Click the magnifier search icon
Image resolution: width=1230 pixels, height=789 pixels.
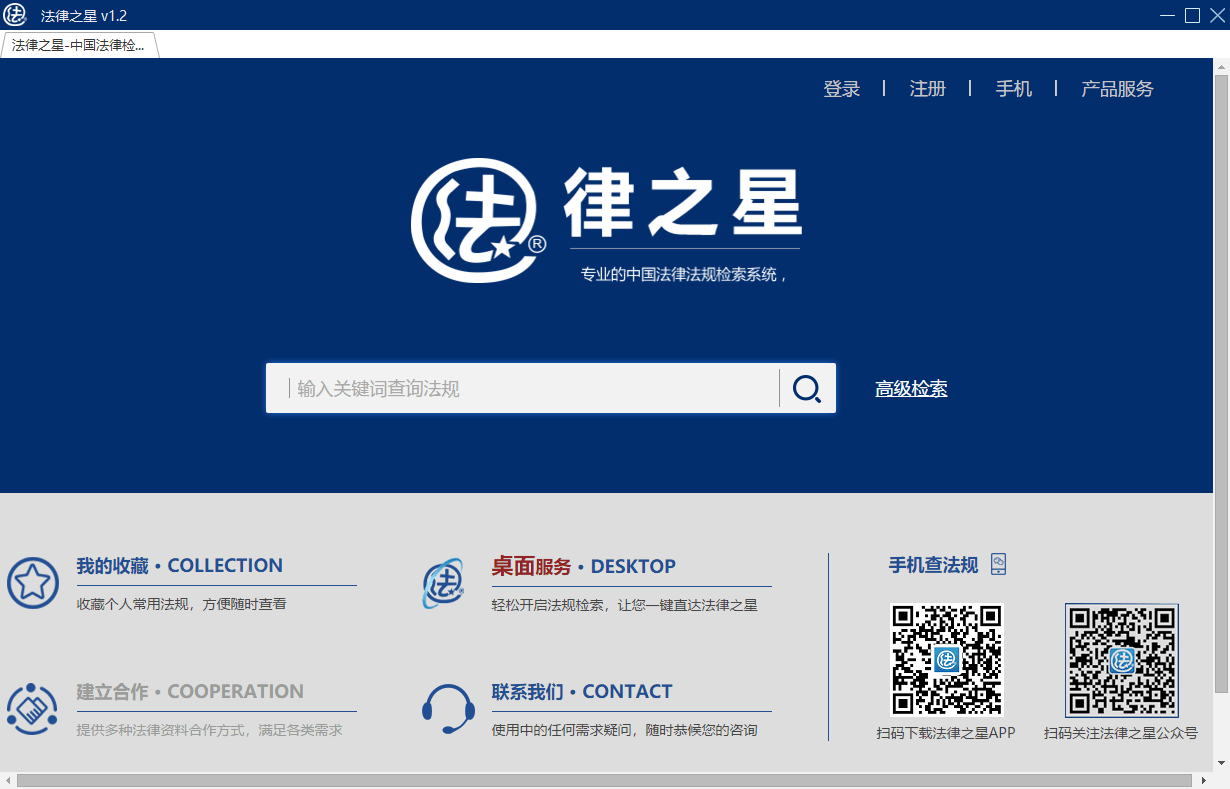[x=807, y=389]
